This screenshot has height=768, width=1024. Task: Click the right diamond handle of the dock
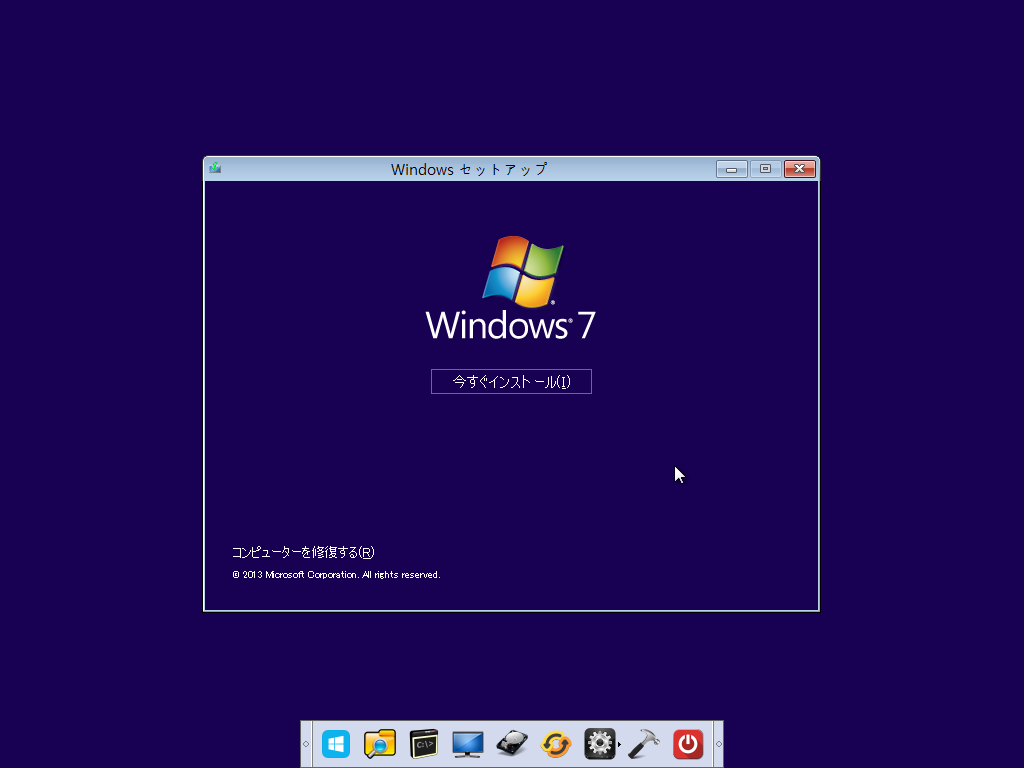click(x=718, y=744)
